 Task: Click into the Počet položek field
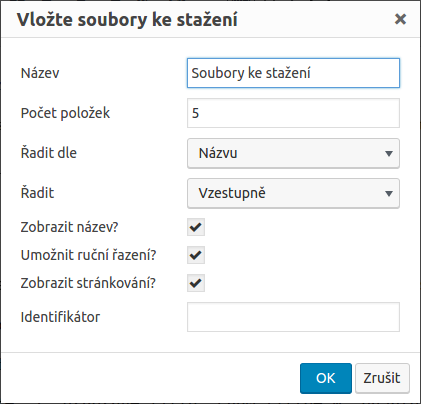(x=293, y=113)
